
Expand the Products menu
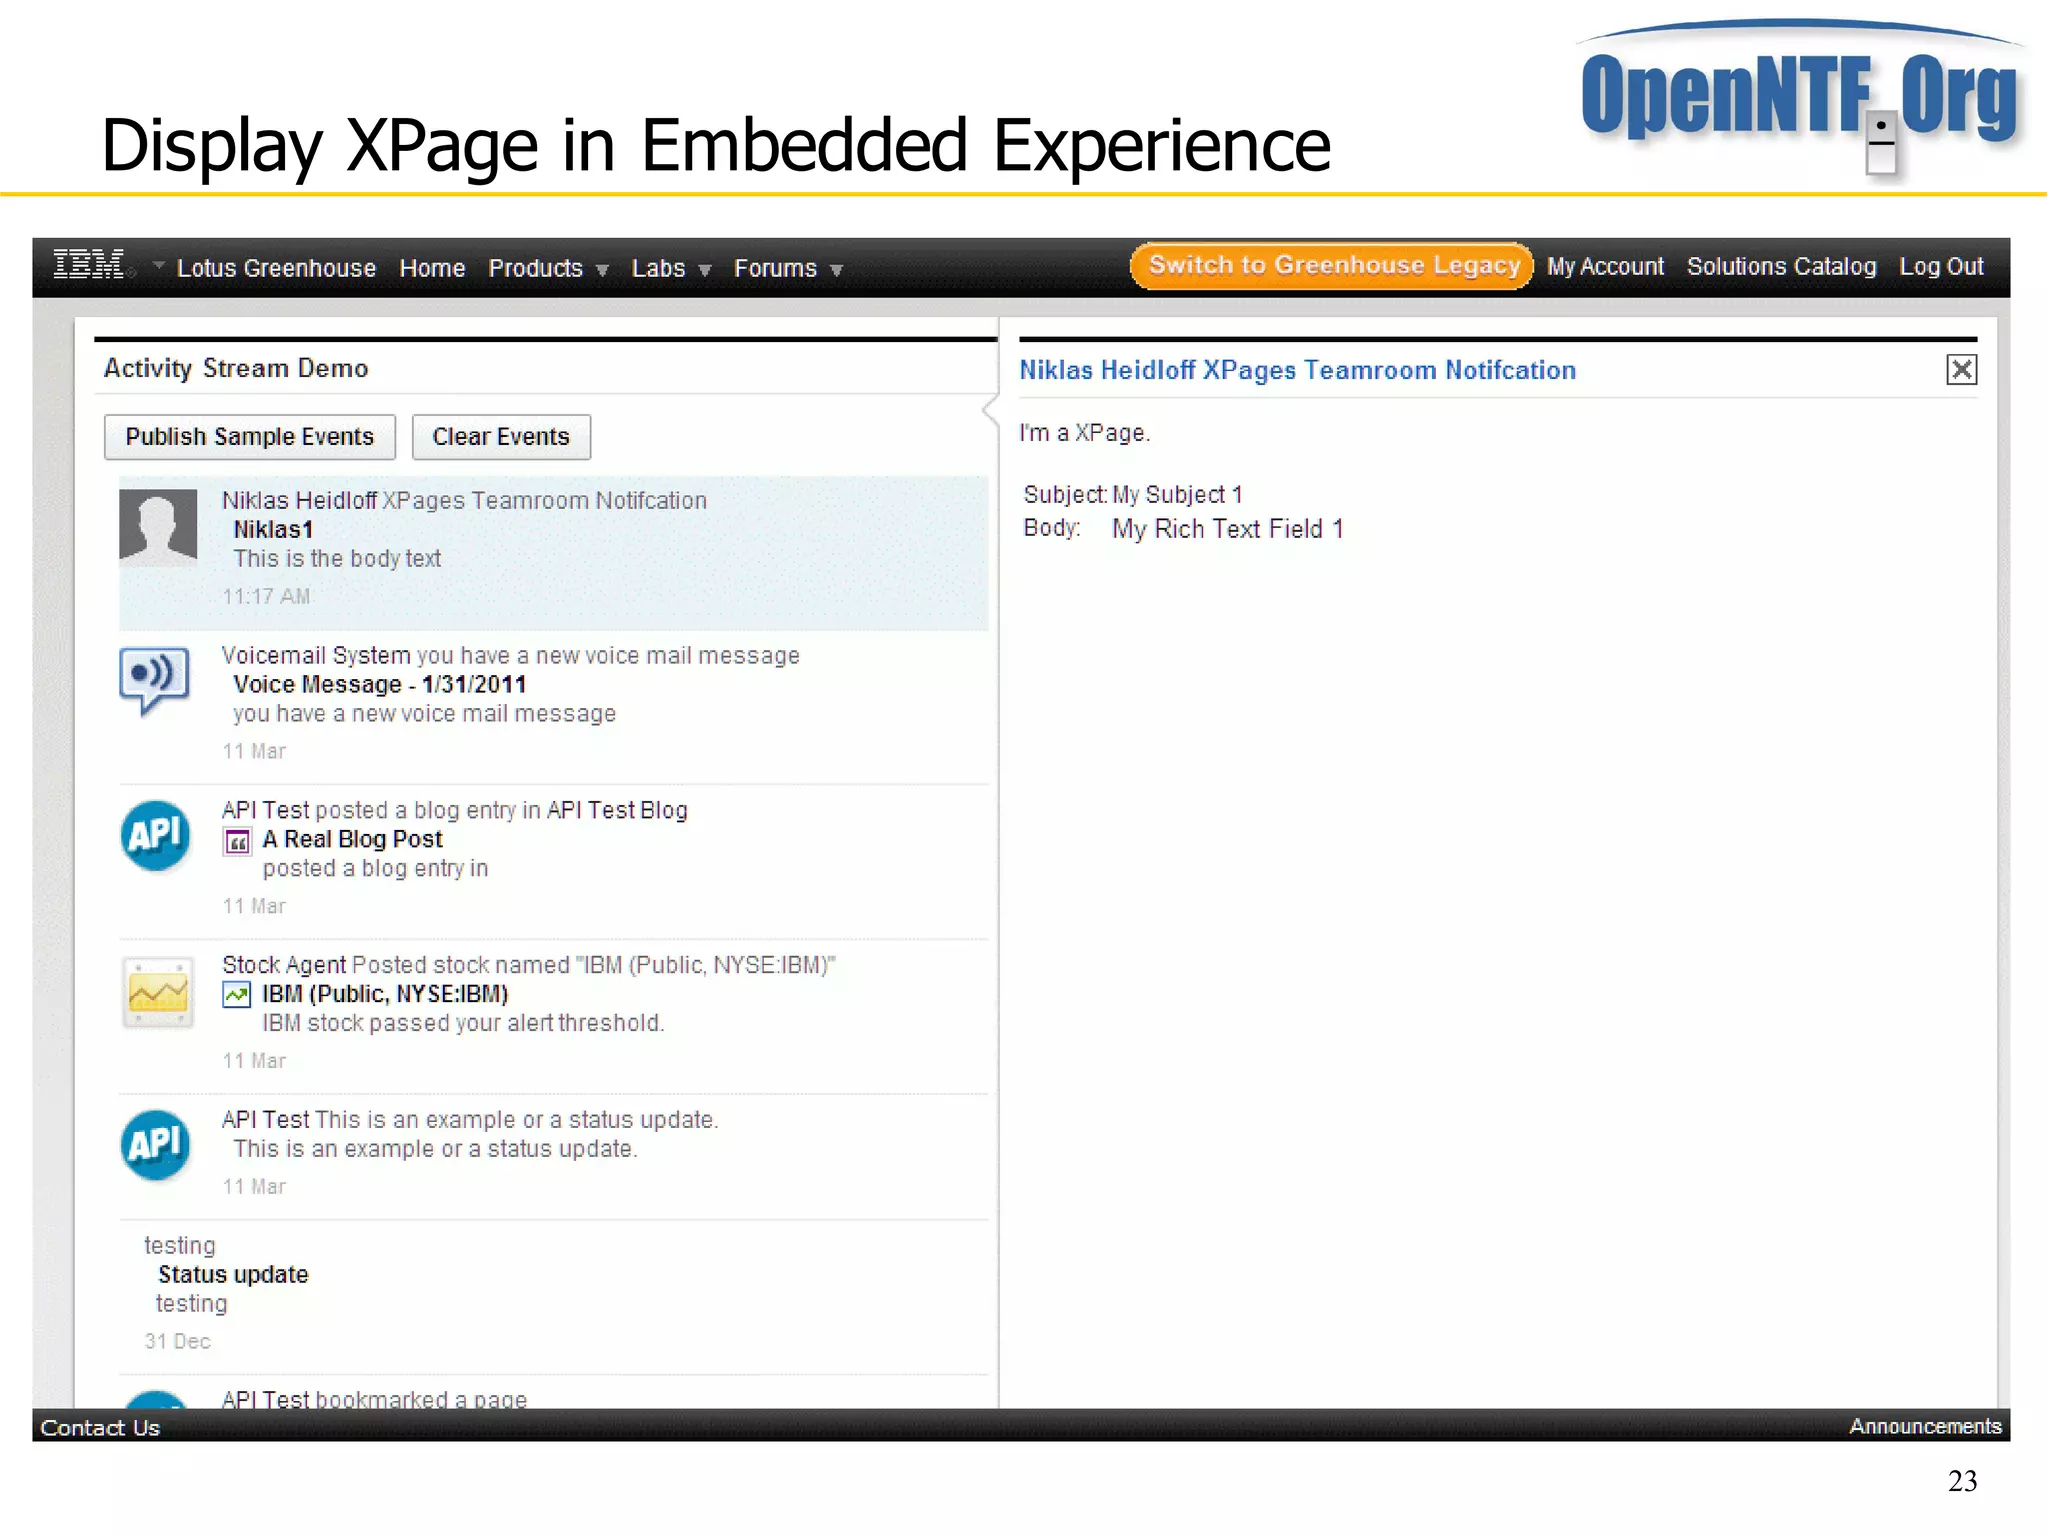548,268
